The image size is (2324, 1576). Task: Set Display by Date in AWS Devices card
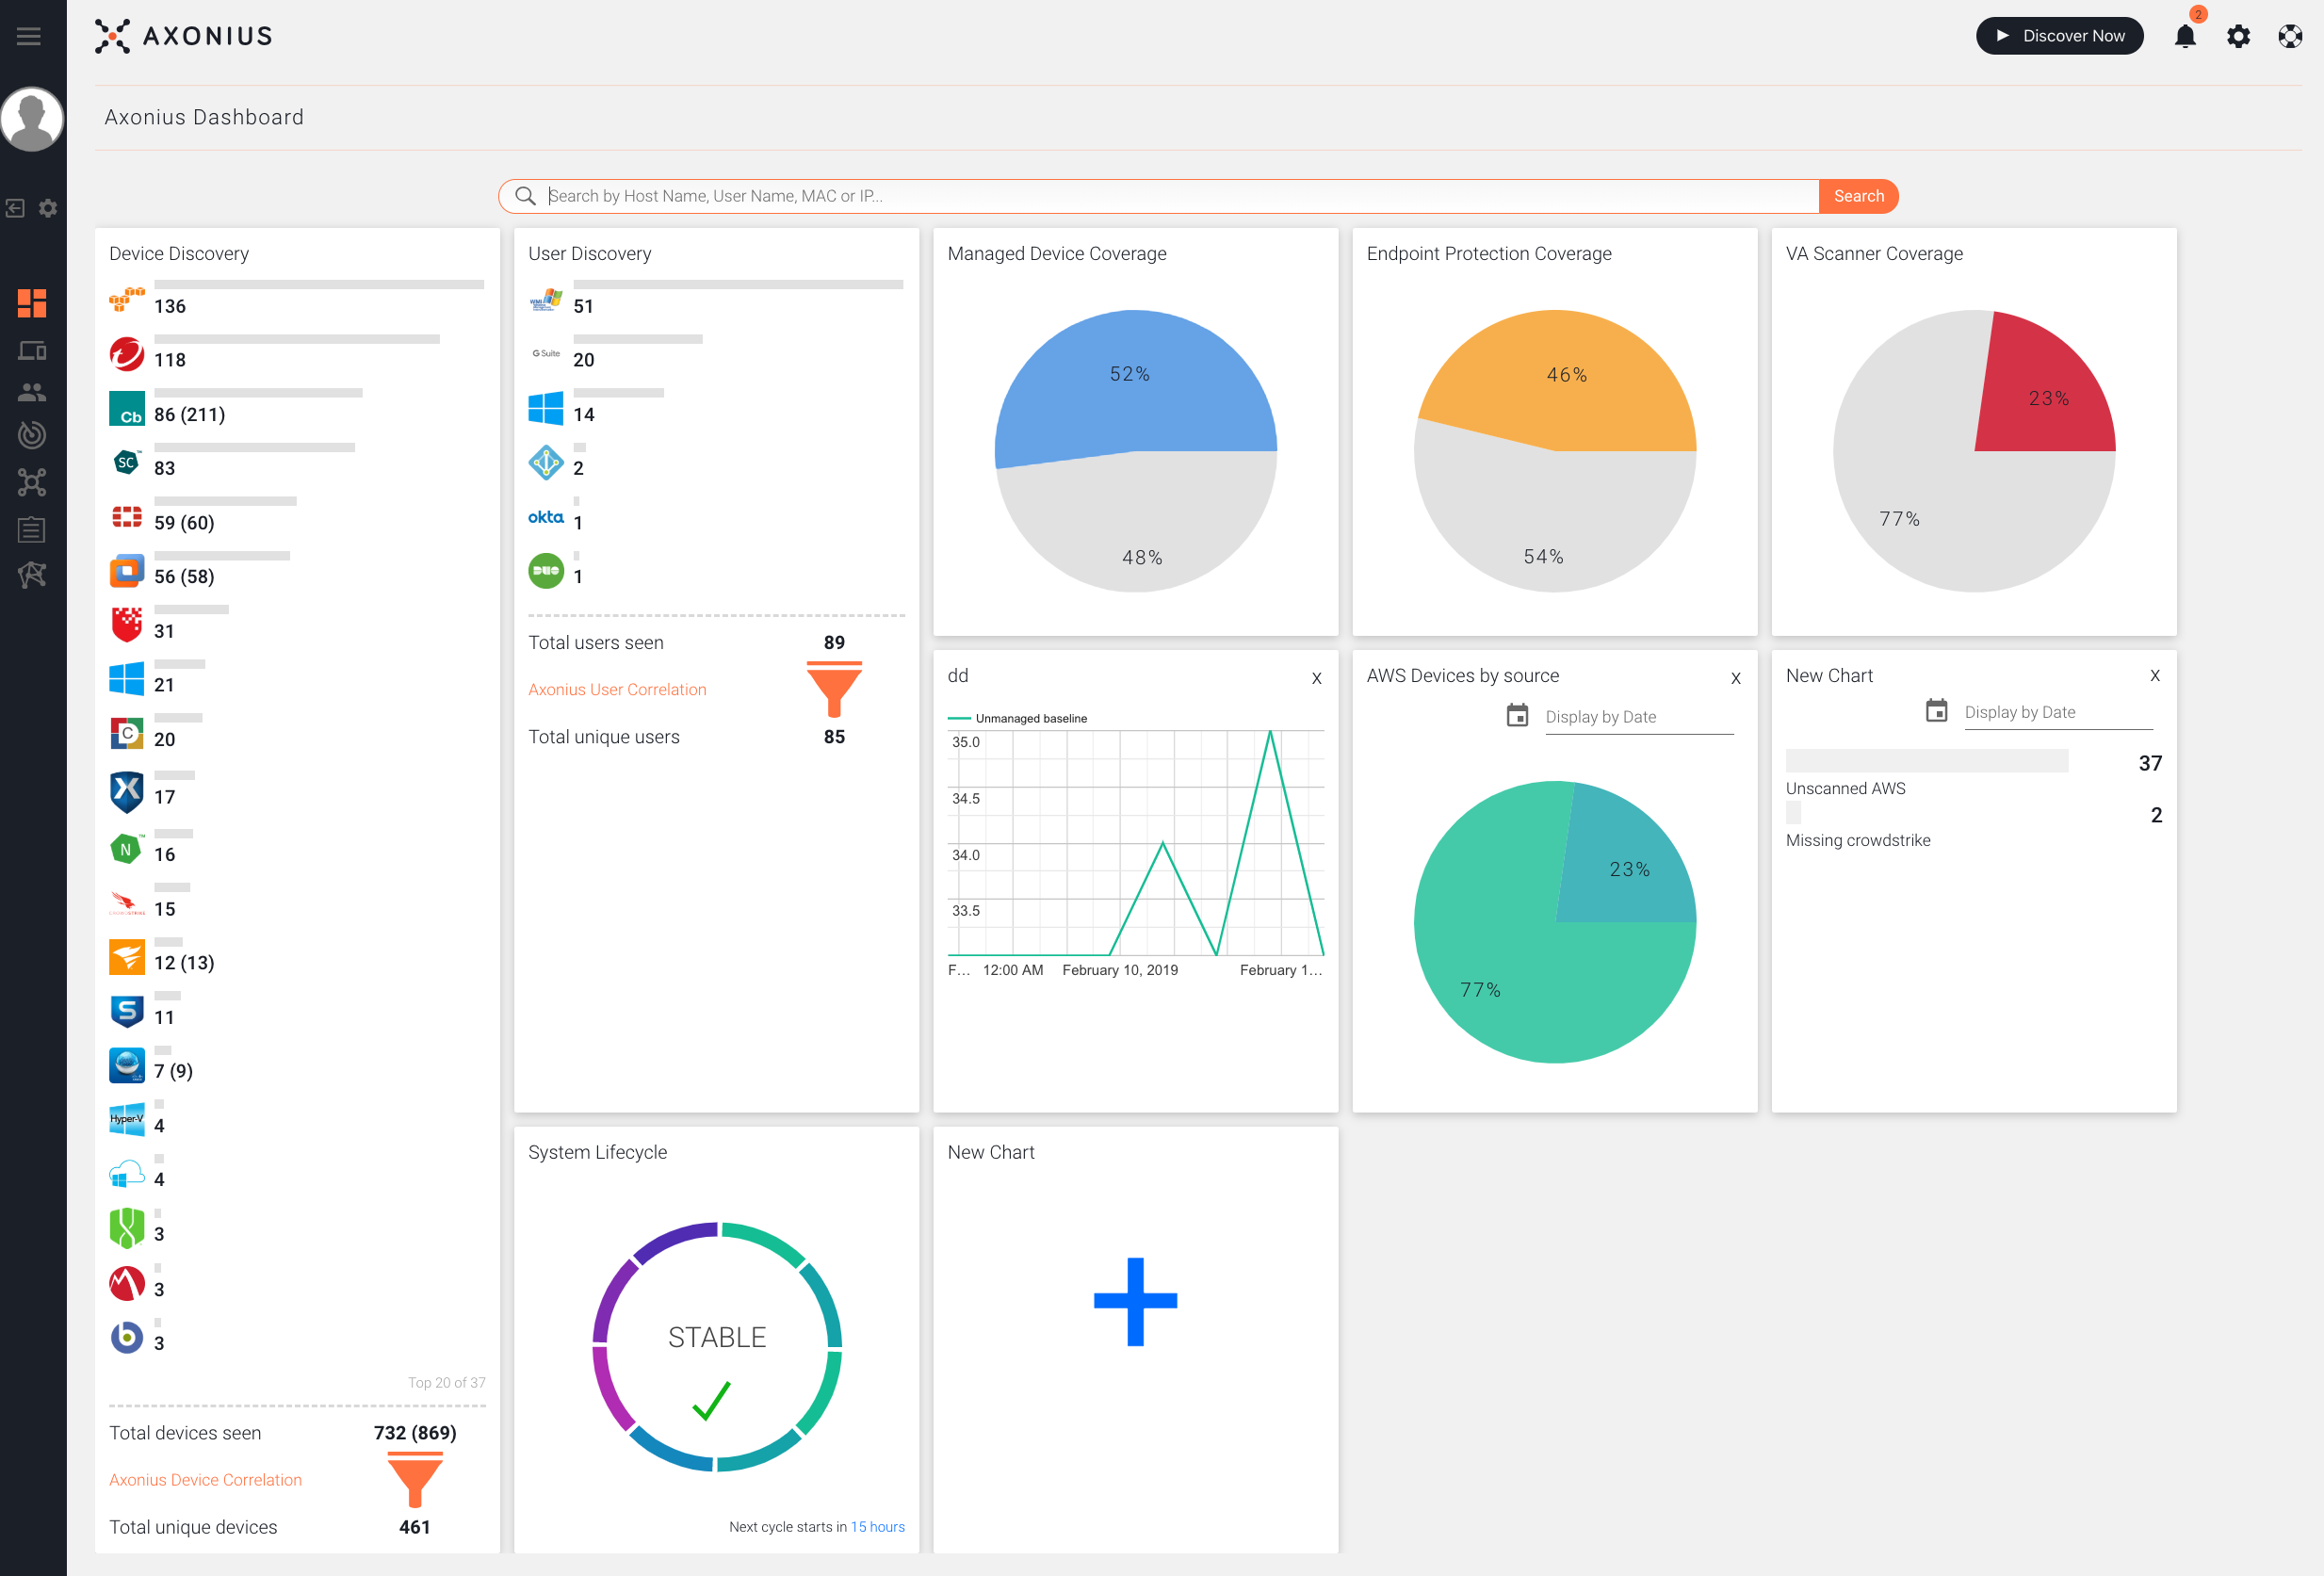pyautogui.click(x=1639, y=717)
